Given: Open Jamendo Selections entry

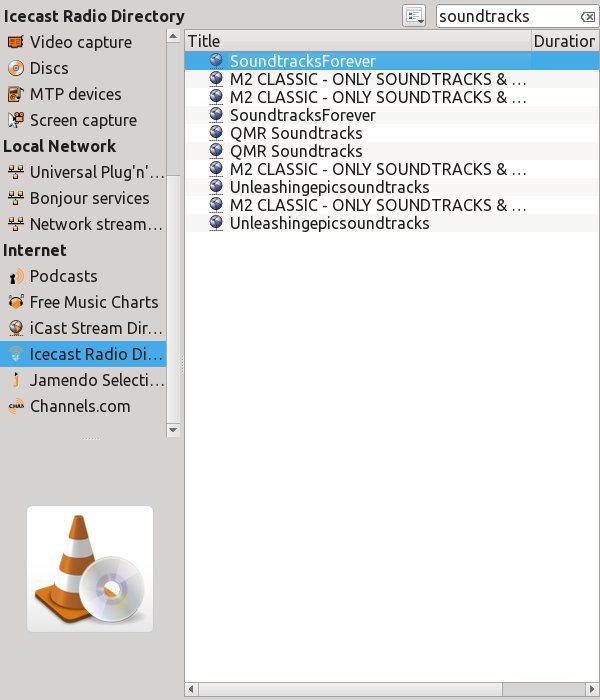Looking at the screenshot, I should [x=83, y=380].
